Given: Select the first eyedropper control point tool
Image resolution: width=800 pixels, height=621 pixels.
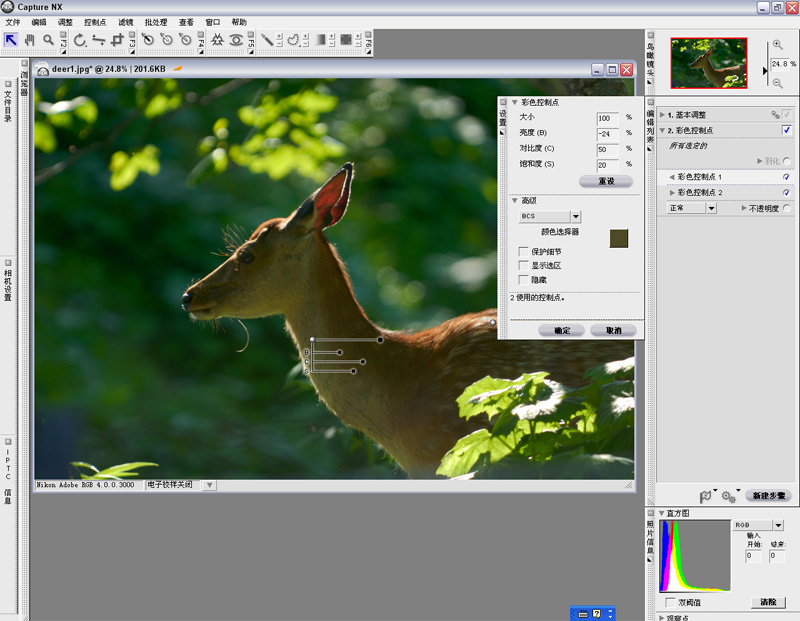Looking at the screenshot, I should point(148,39).
